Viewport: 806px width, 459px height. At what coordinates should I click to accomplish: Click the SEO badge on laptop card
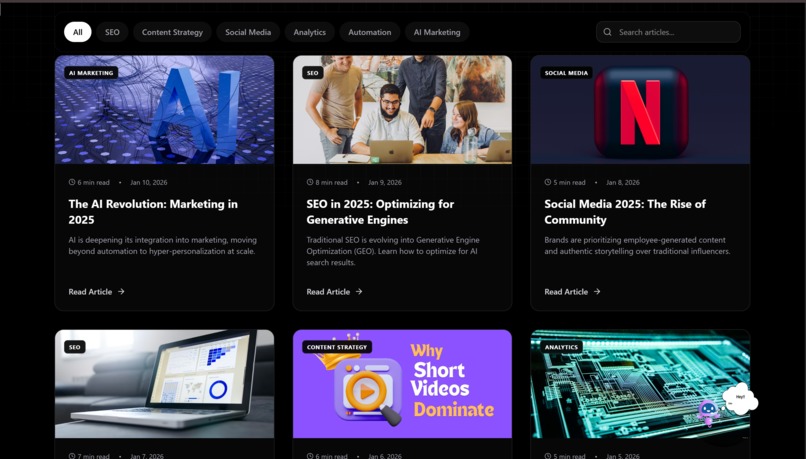75,347
